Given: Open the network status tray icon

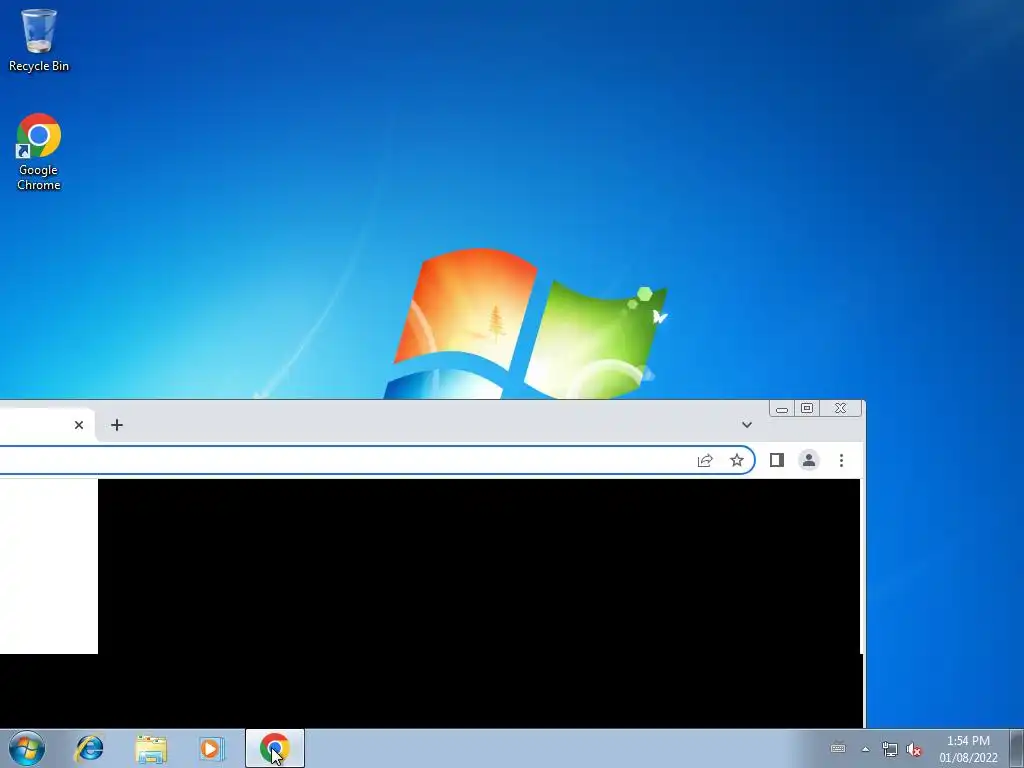Looking at the screenshot, I should point(889,749).
